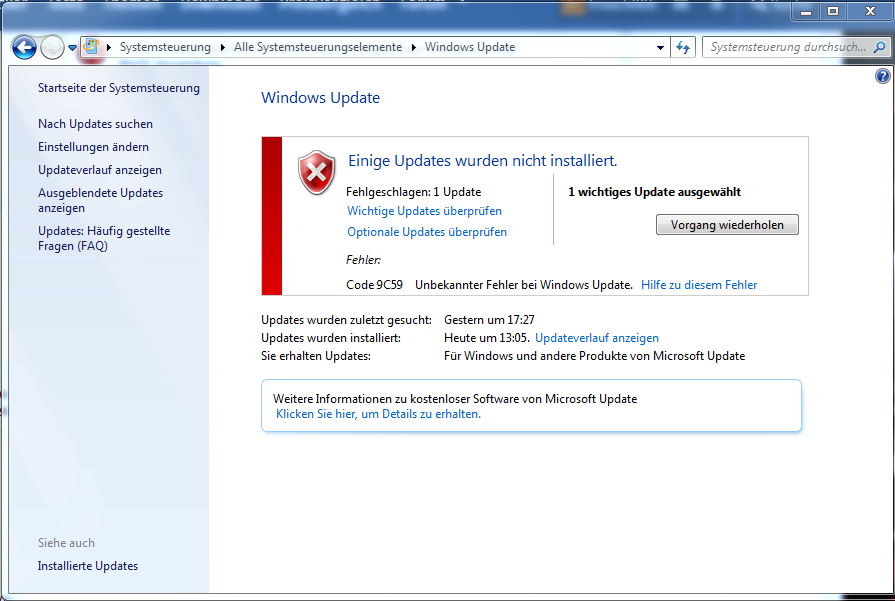Refresh the page with the refresh icon

(683, 47)
